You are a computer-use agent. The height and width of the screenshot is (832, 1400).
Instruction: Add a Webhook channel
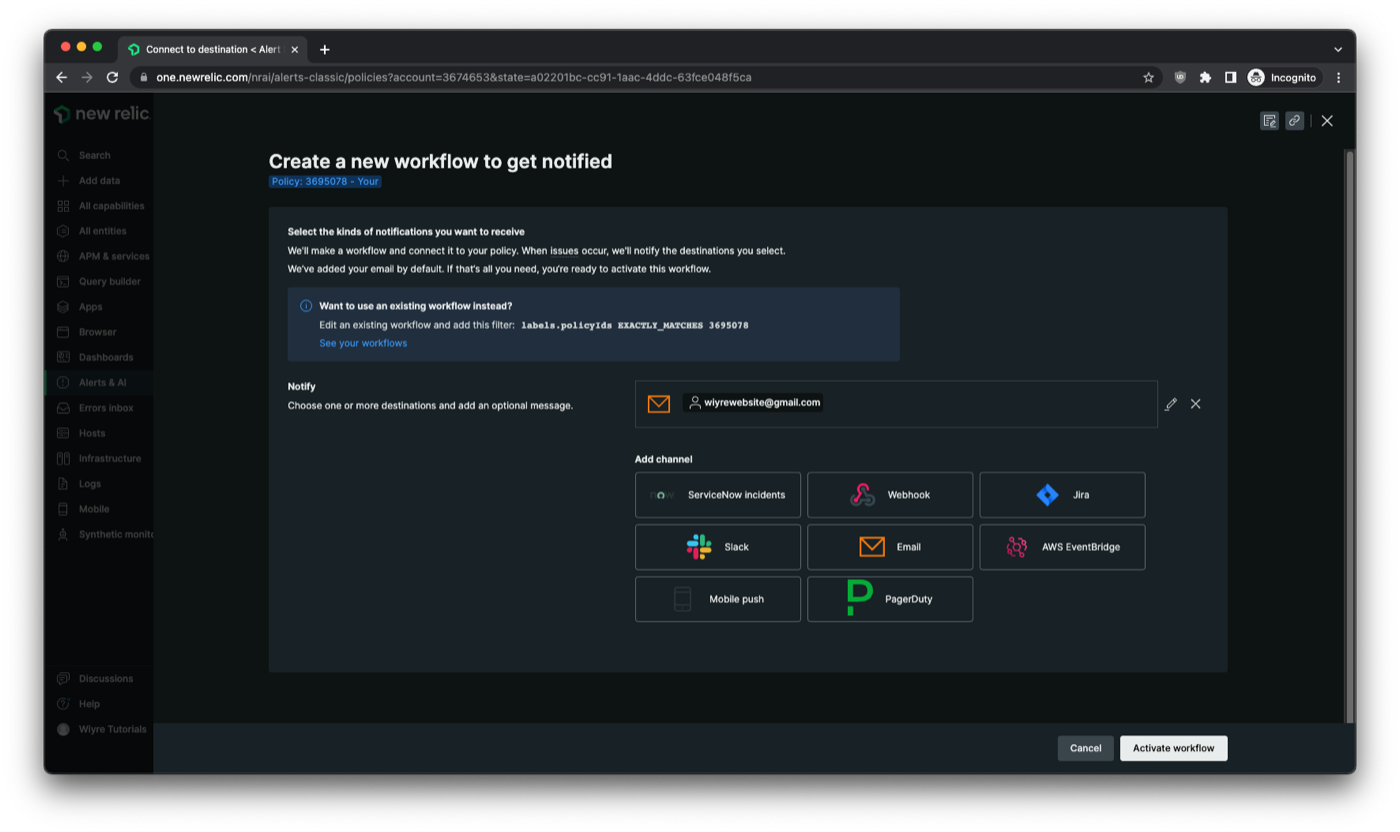click(890, 495)
